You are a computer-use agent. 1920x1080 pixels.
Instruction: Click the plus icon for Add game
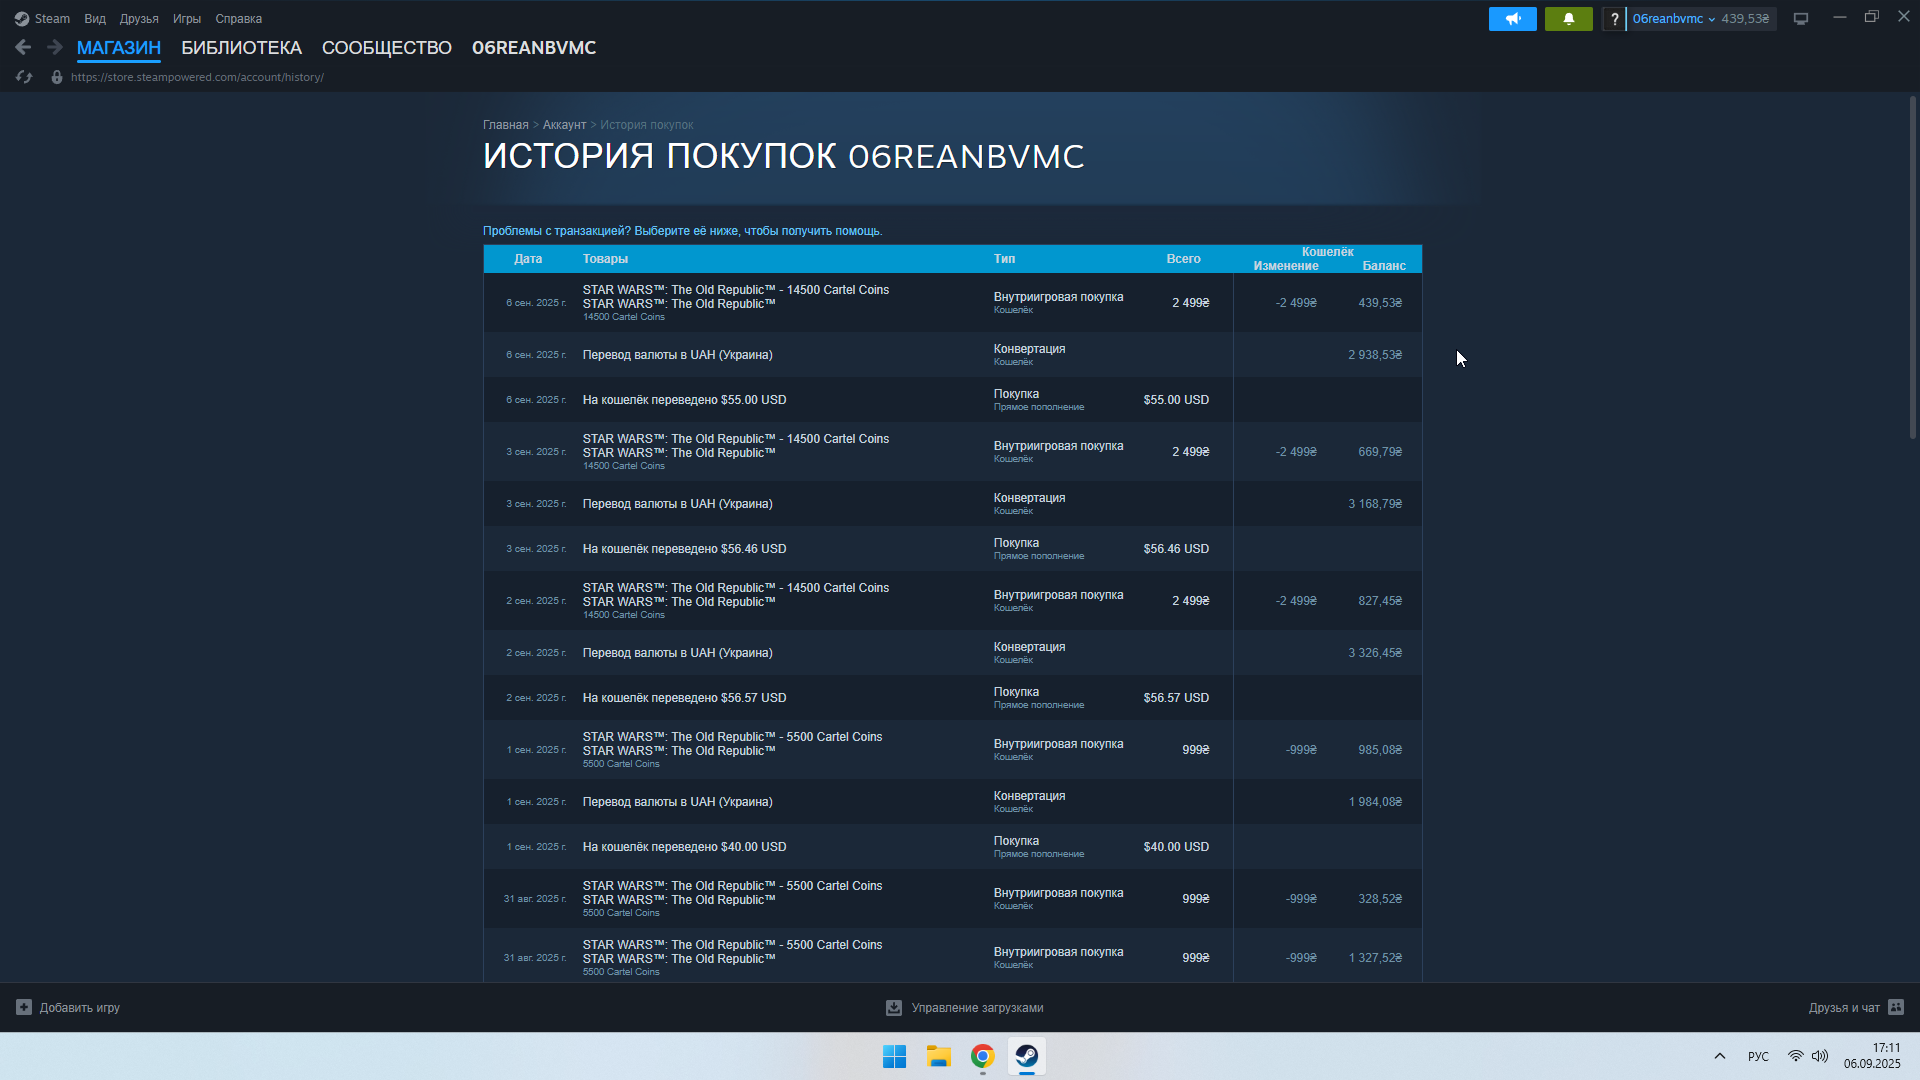24,1008
